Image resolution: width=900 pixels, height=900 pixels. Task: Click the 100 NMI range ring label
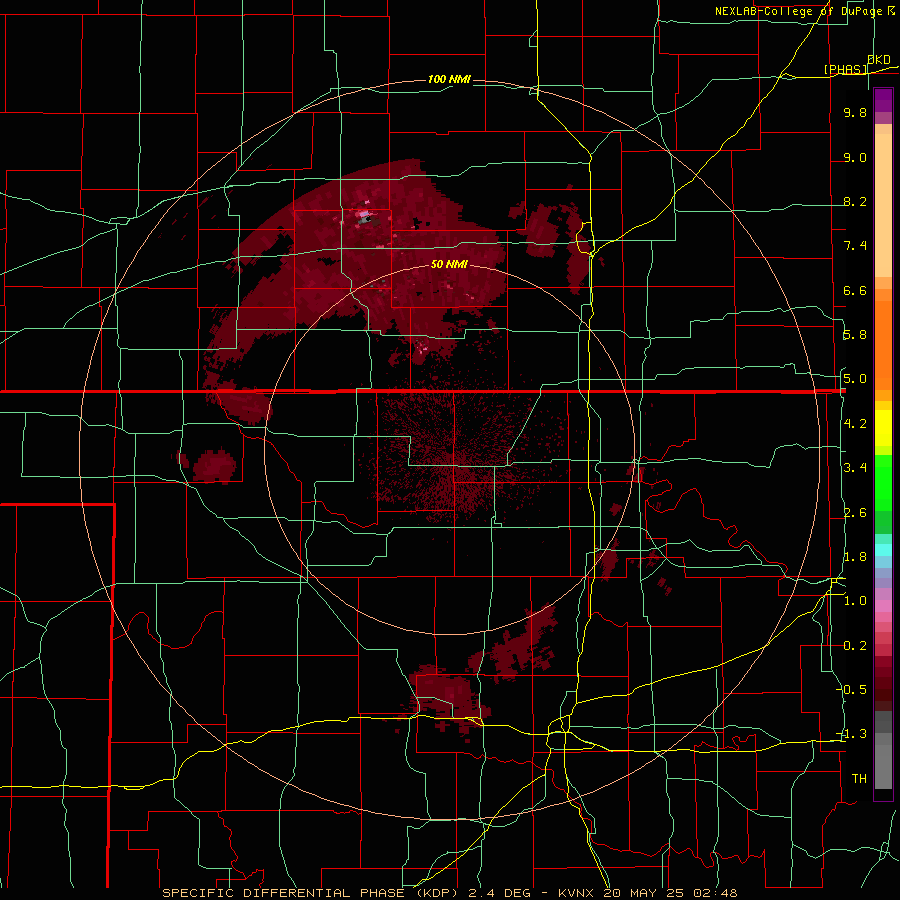point(449,79)
